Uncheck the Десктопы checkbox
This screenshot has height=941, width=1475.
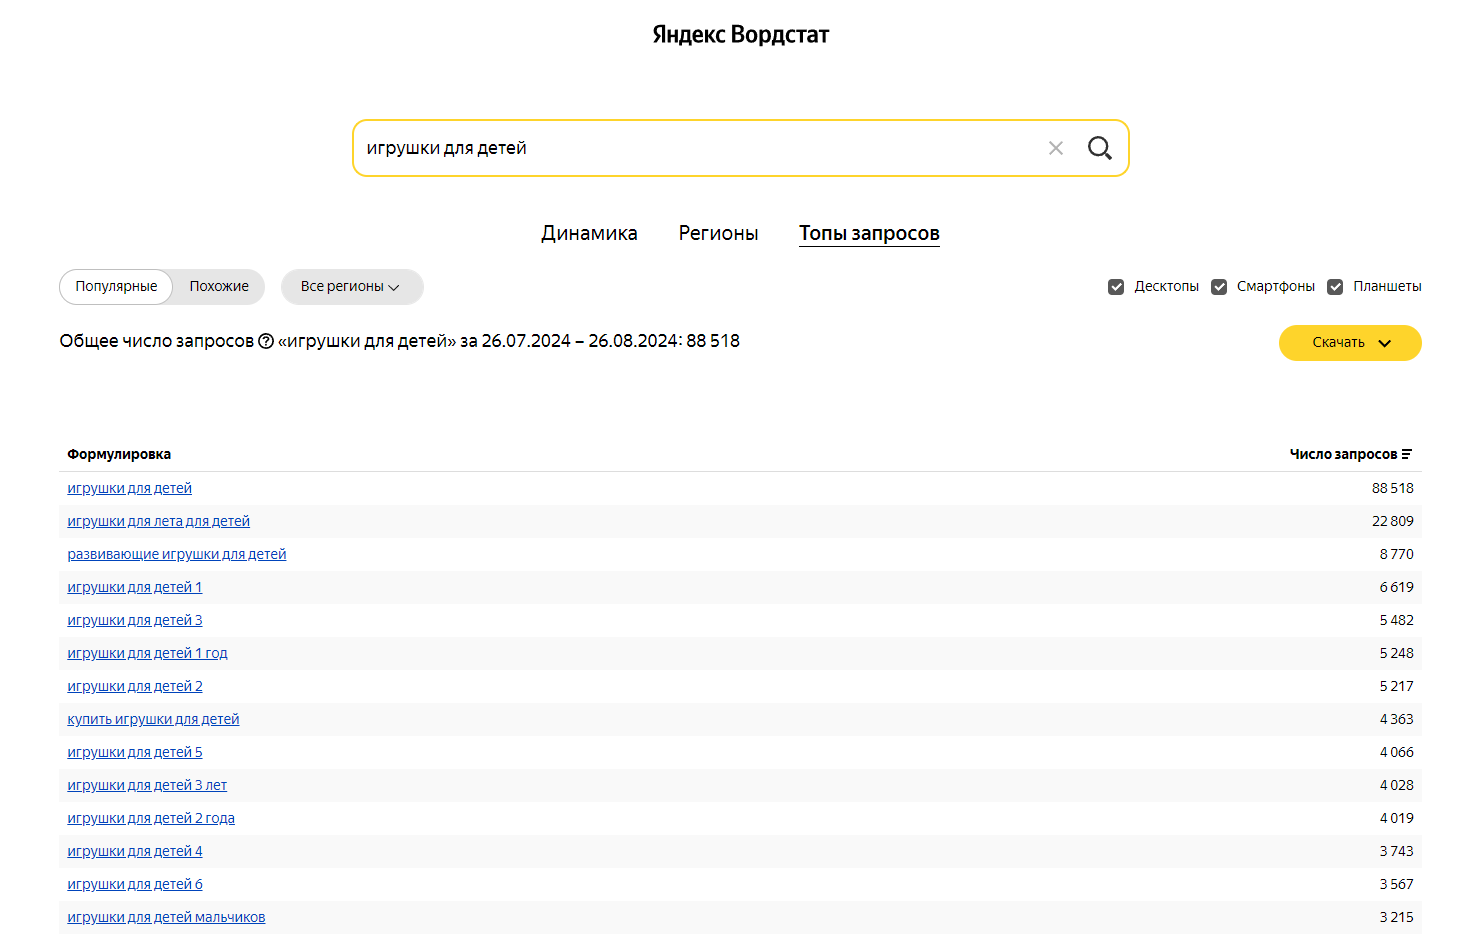[x=1116, y=286]
